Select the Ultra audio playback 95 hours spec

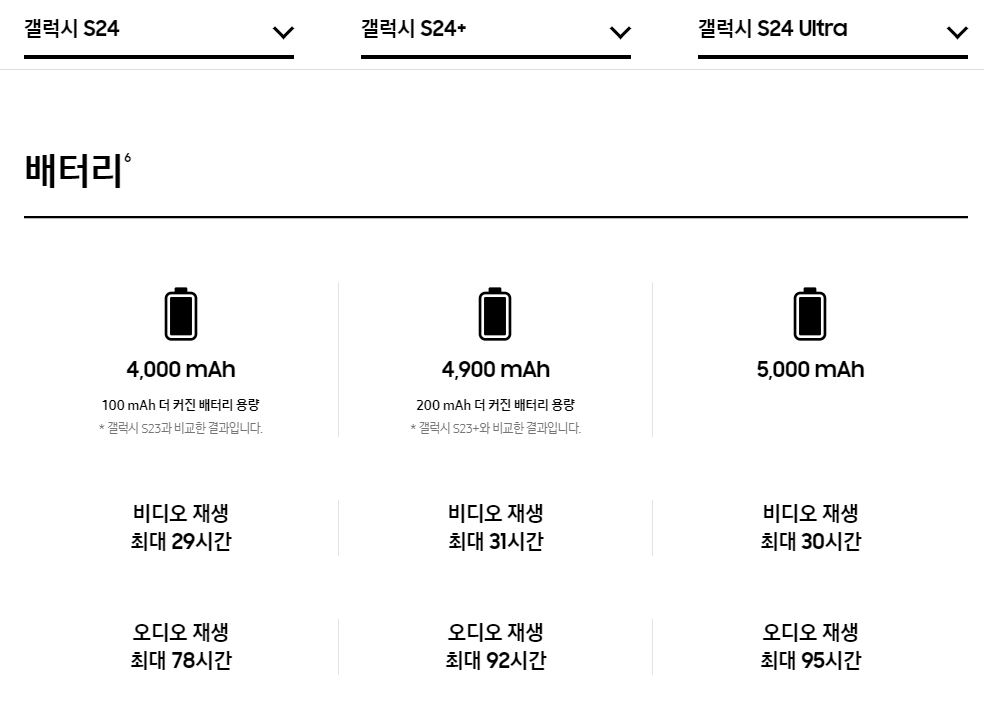point(808,646)
